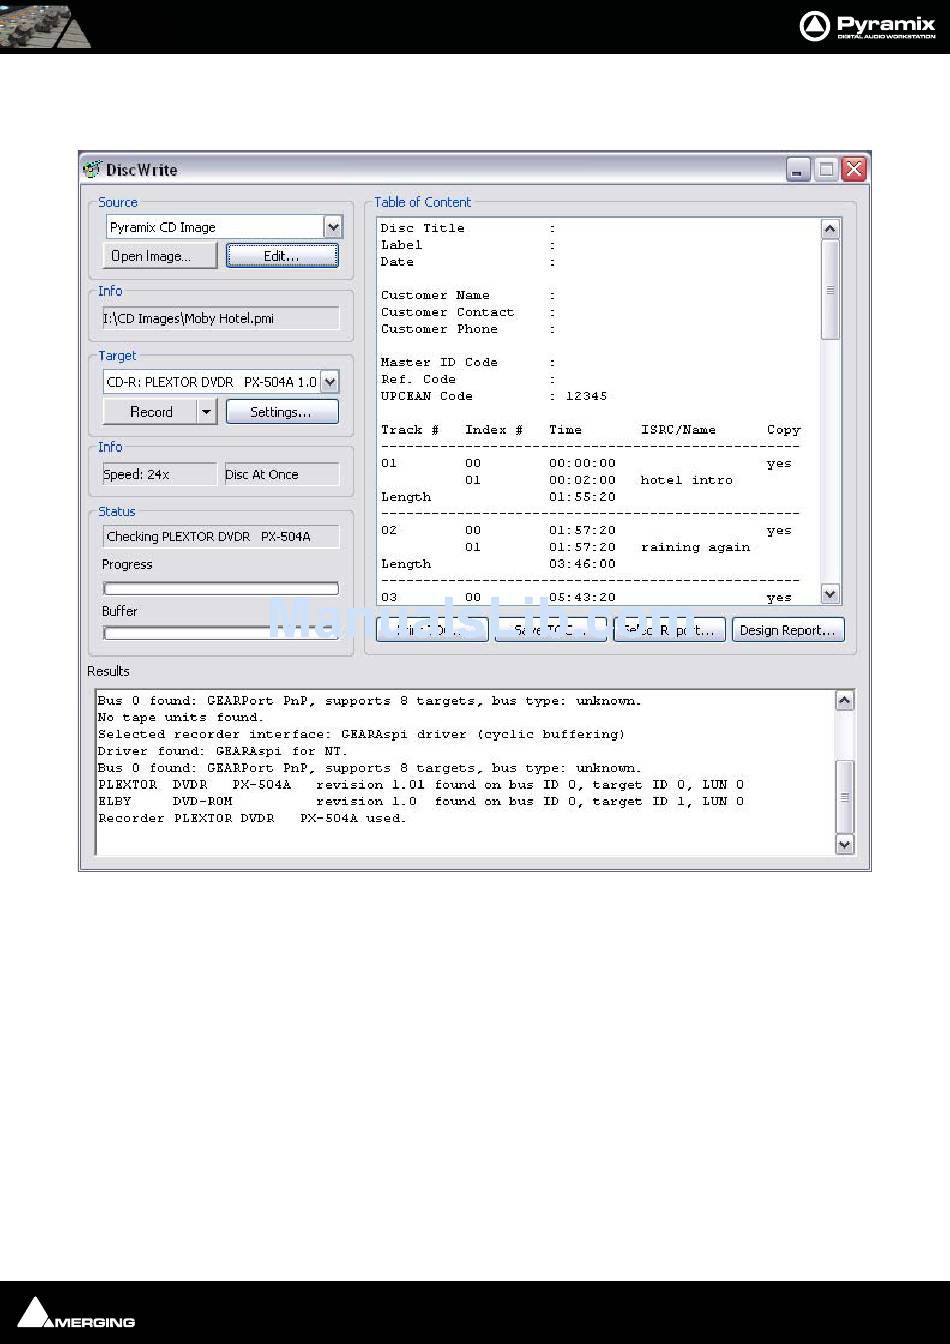
Task: Click the Results scroll down arrow
Action: click(844, 844)
